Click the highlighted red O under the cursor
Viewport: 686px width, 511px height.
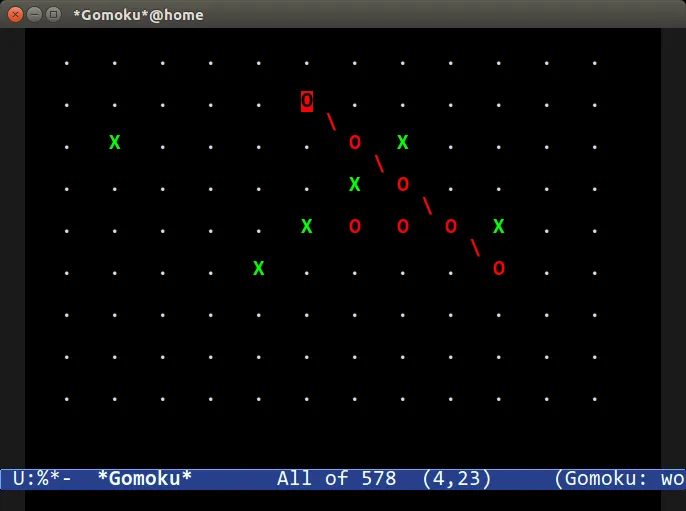pos(307,101)
